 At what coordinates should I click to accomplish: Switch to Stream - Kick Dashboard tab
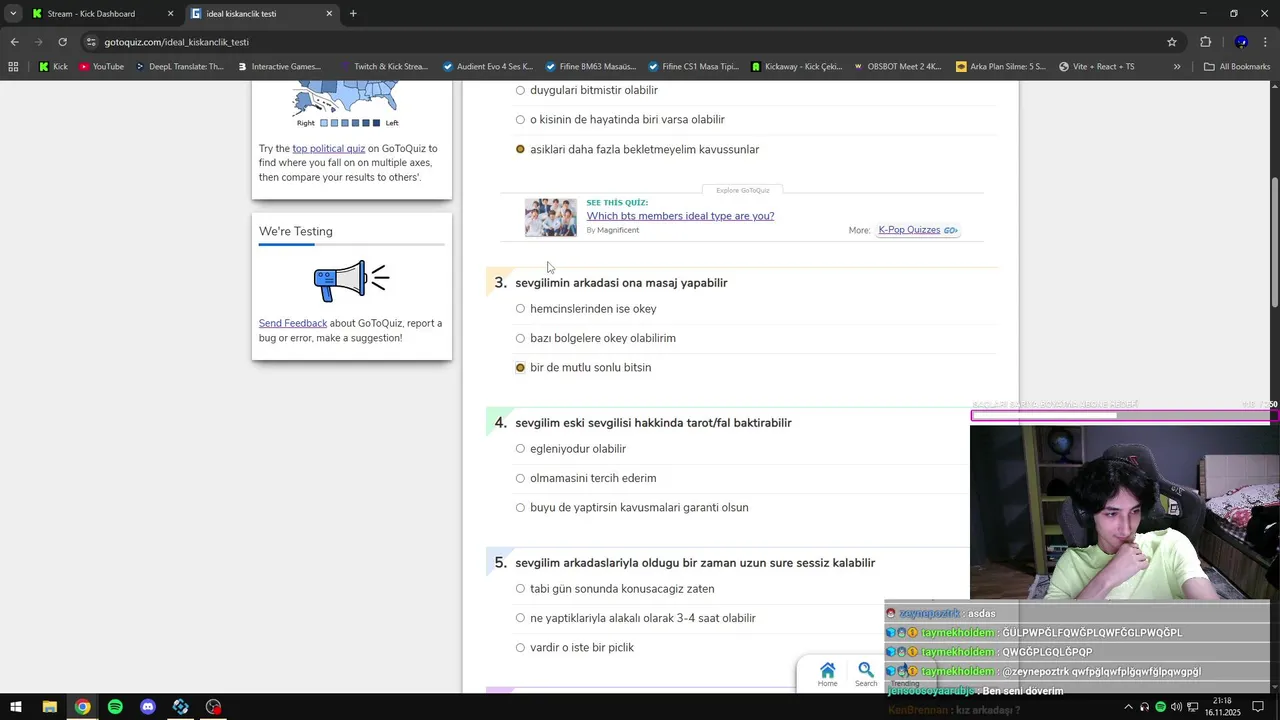102,14
